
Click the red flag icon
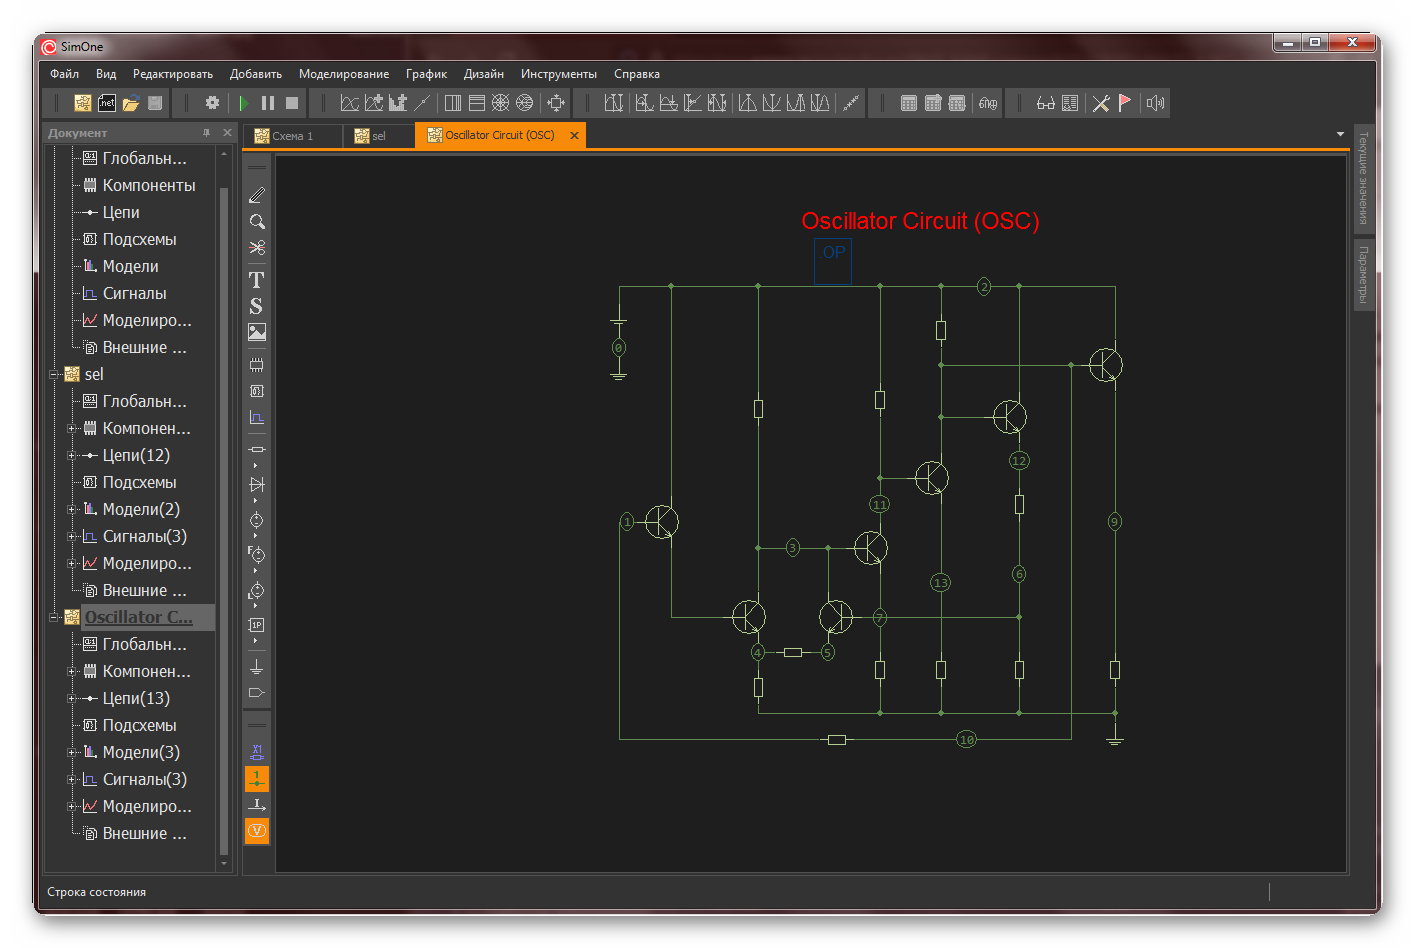pos(1125,103)
